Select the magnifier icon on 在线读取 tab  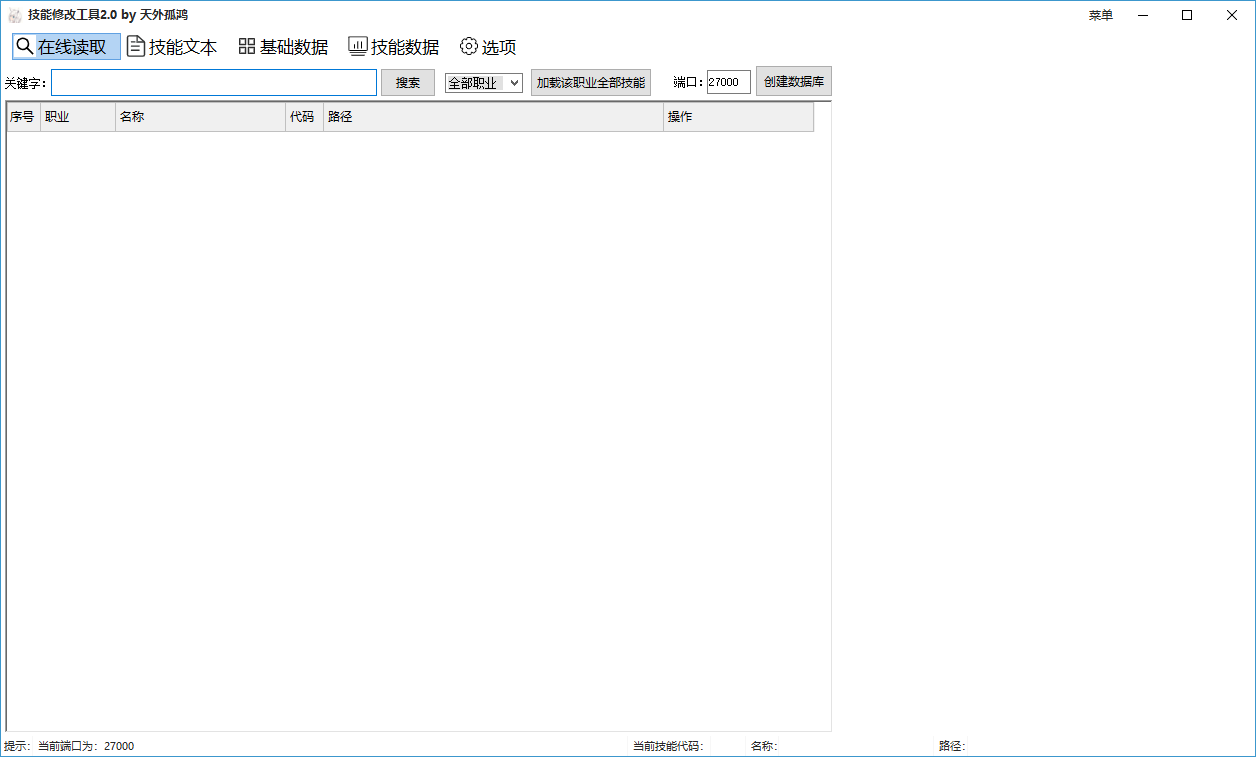(24, 46)
